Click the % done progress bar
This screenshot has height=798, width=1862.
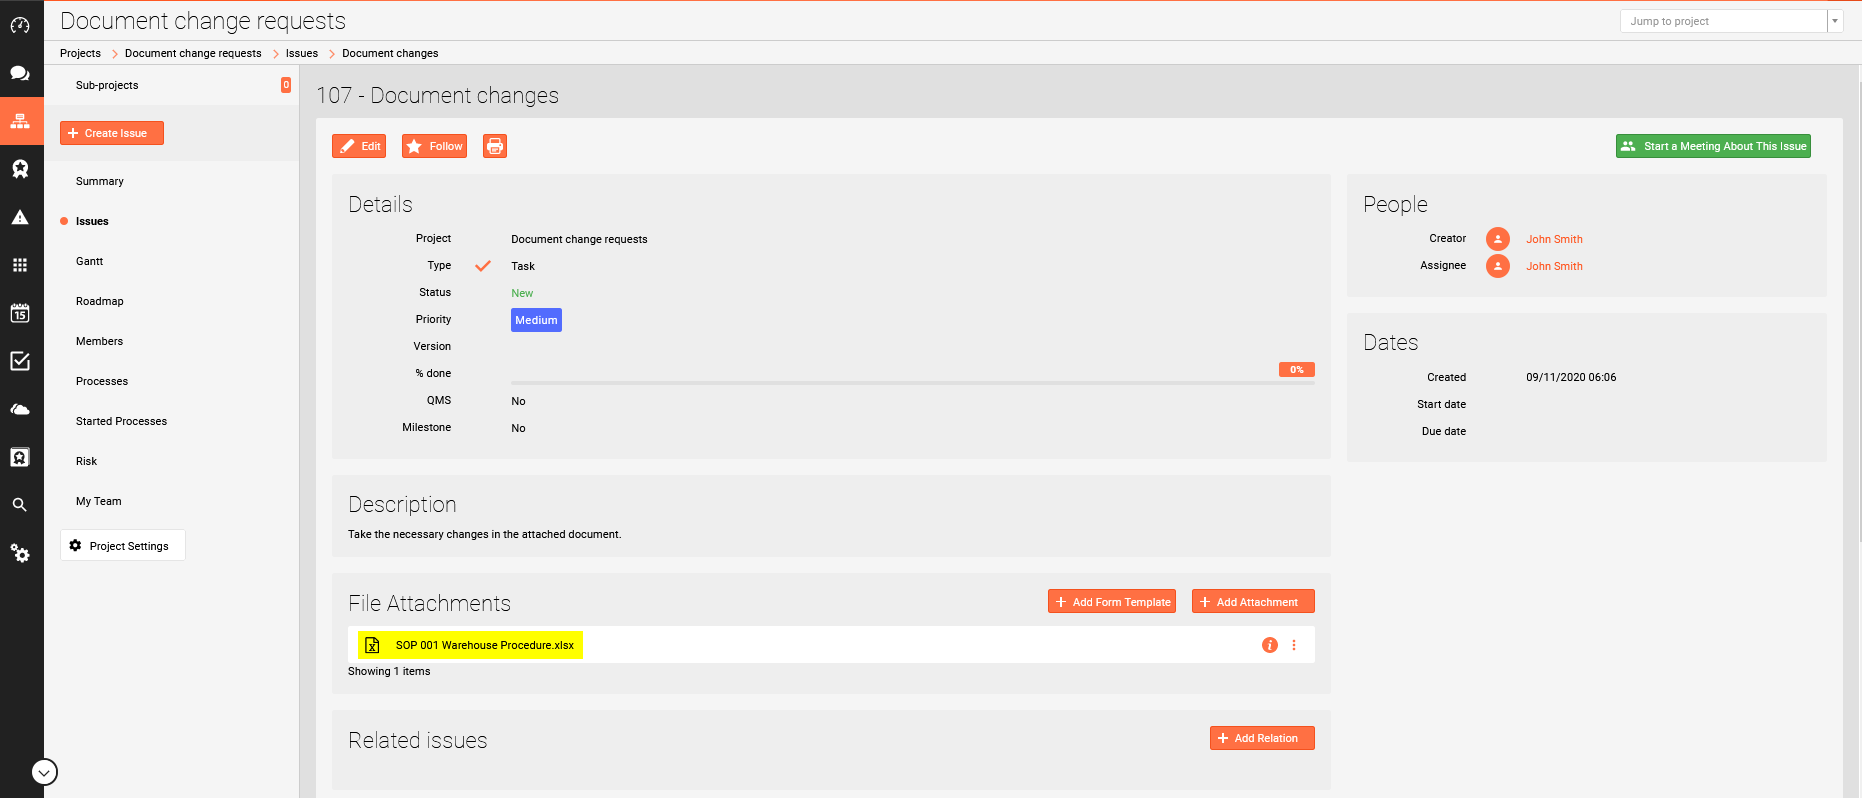click(x=912, y=382)
